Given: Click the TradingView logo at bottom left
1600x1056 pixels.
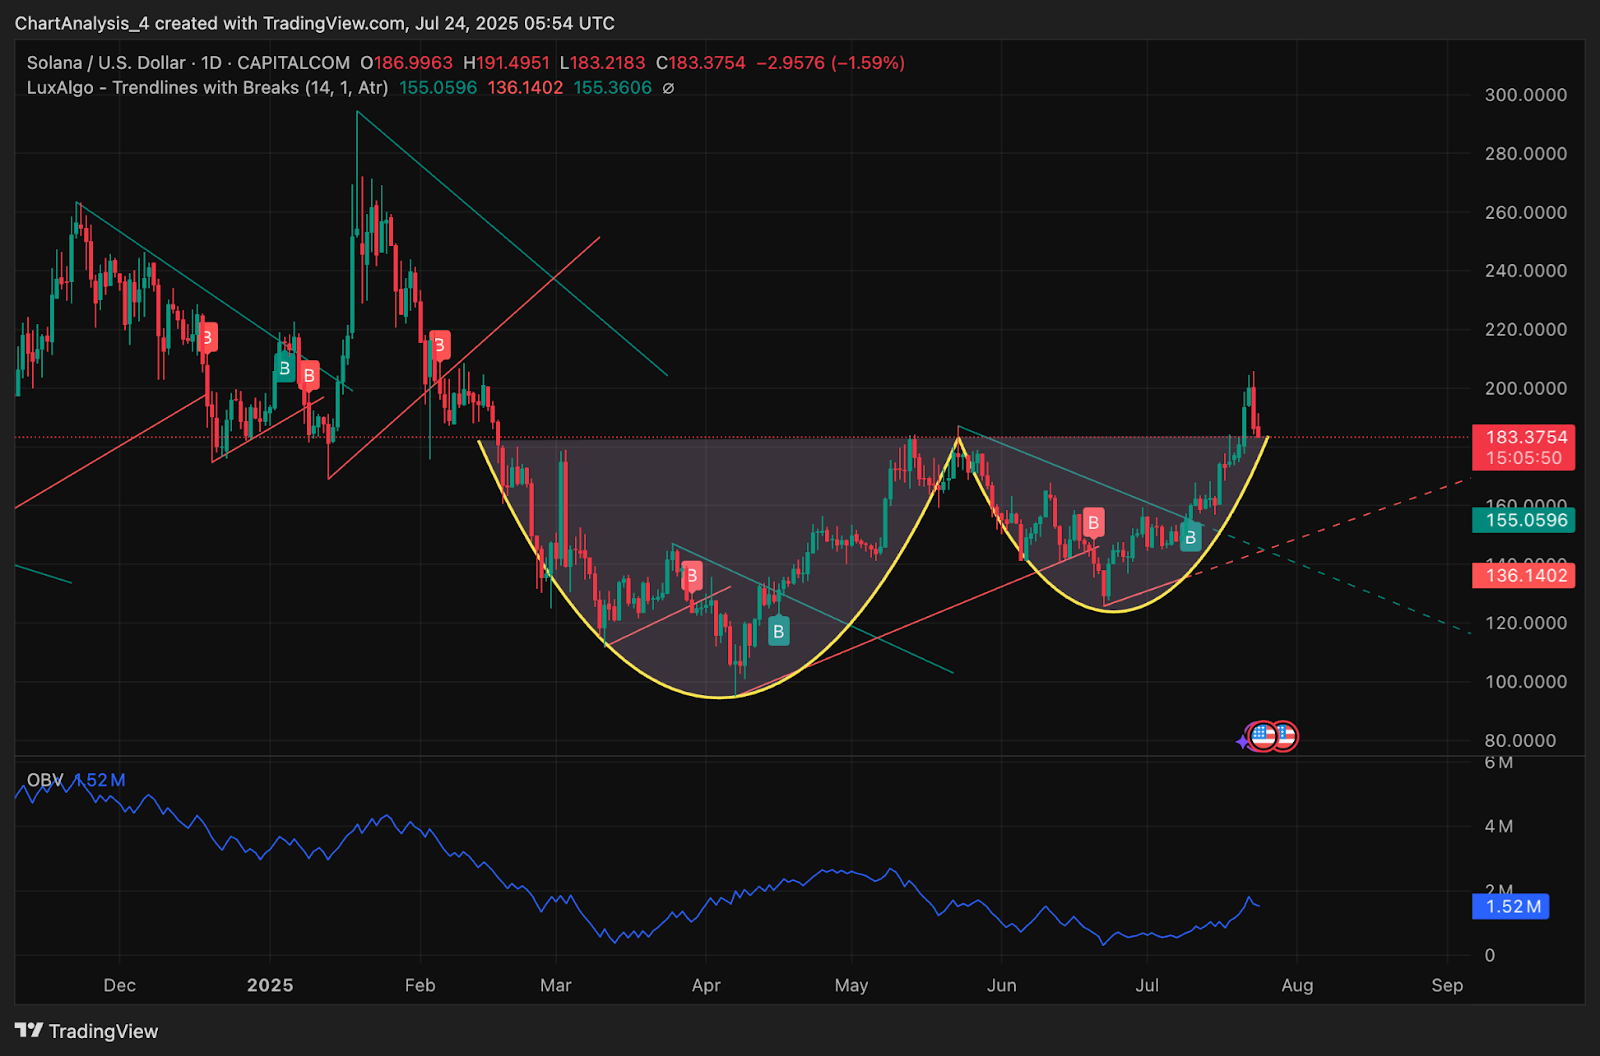Looking at the screenshot, I should tap(86, 1031).
